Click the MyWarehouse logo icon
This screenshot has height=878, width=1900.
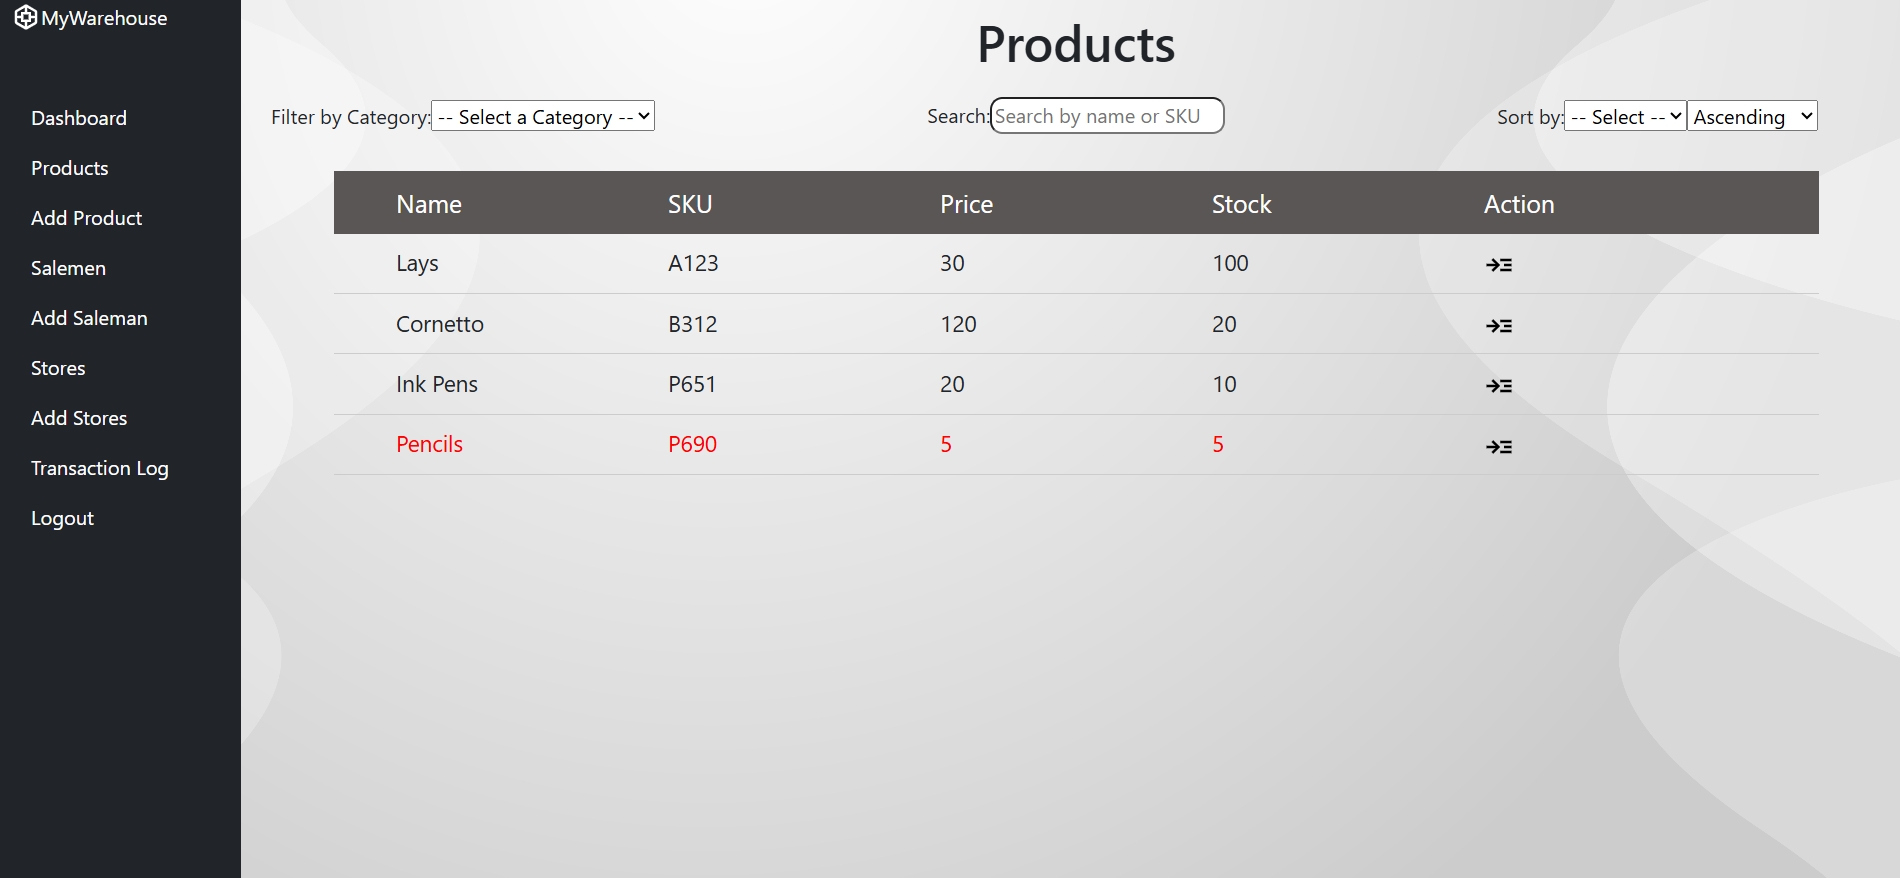(x=25, y=17)
